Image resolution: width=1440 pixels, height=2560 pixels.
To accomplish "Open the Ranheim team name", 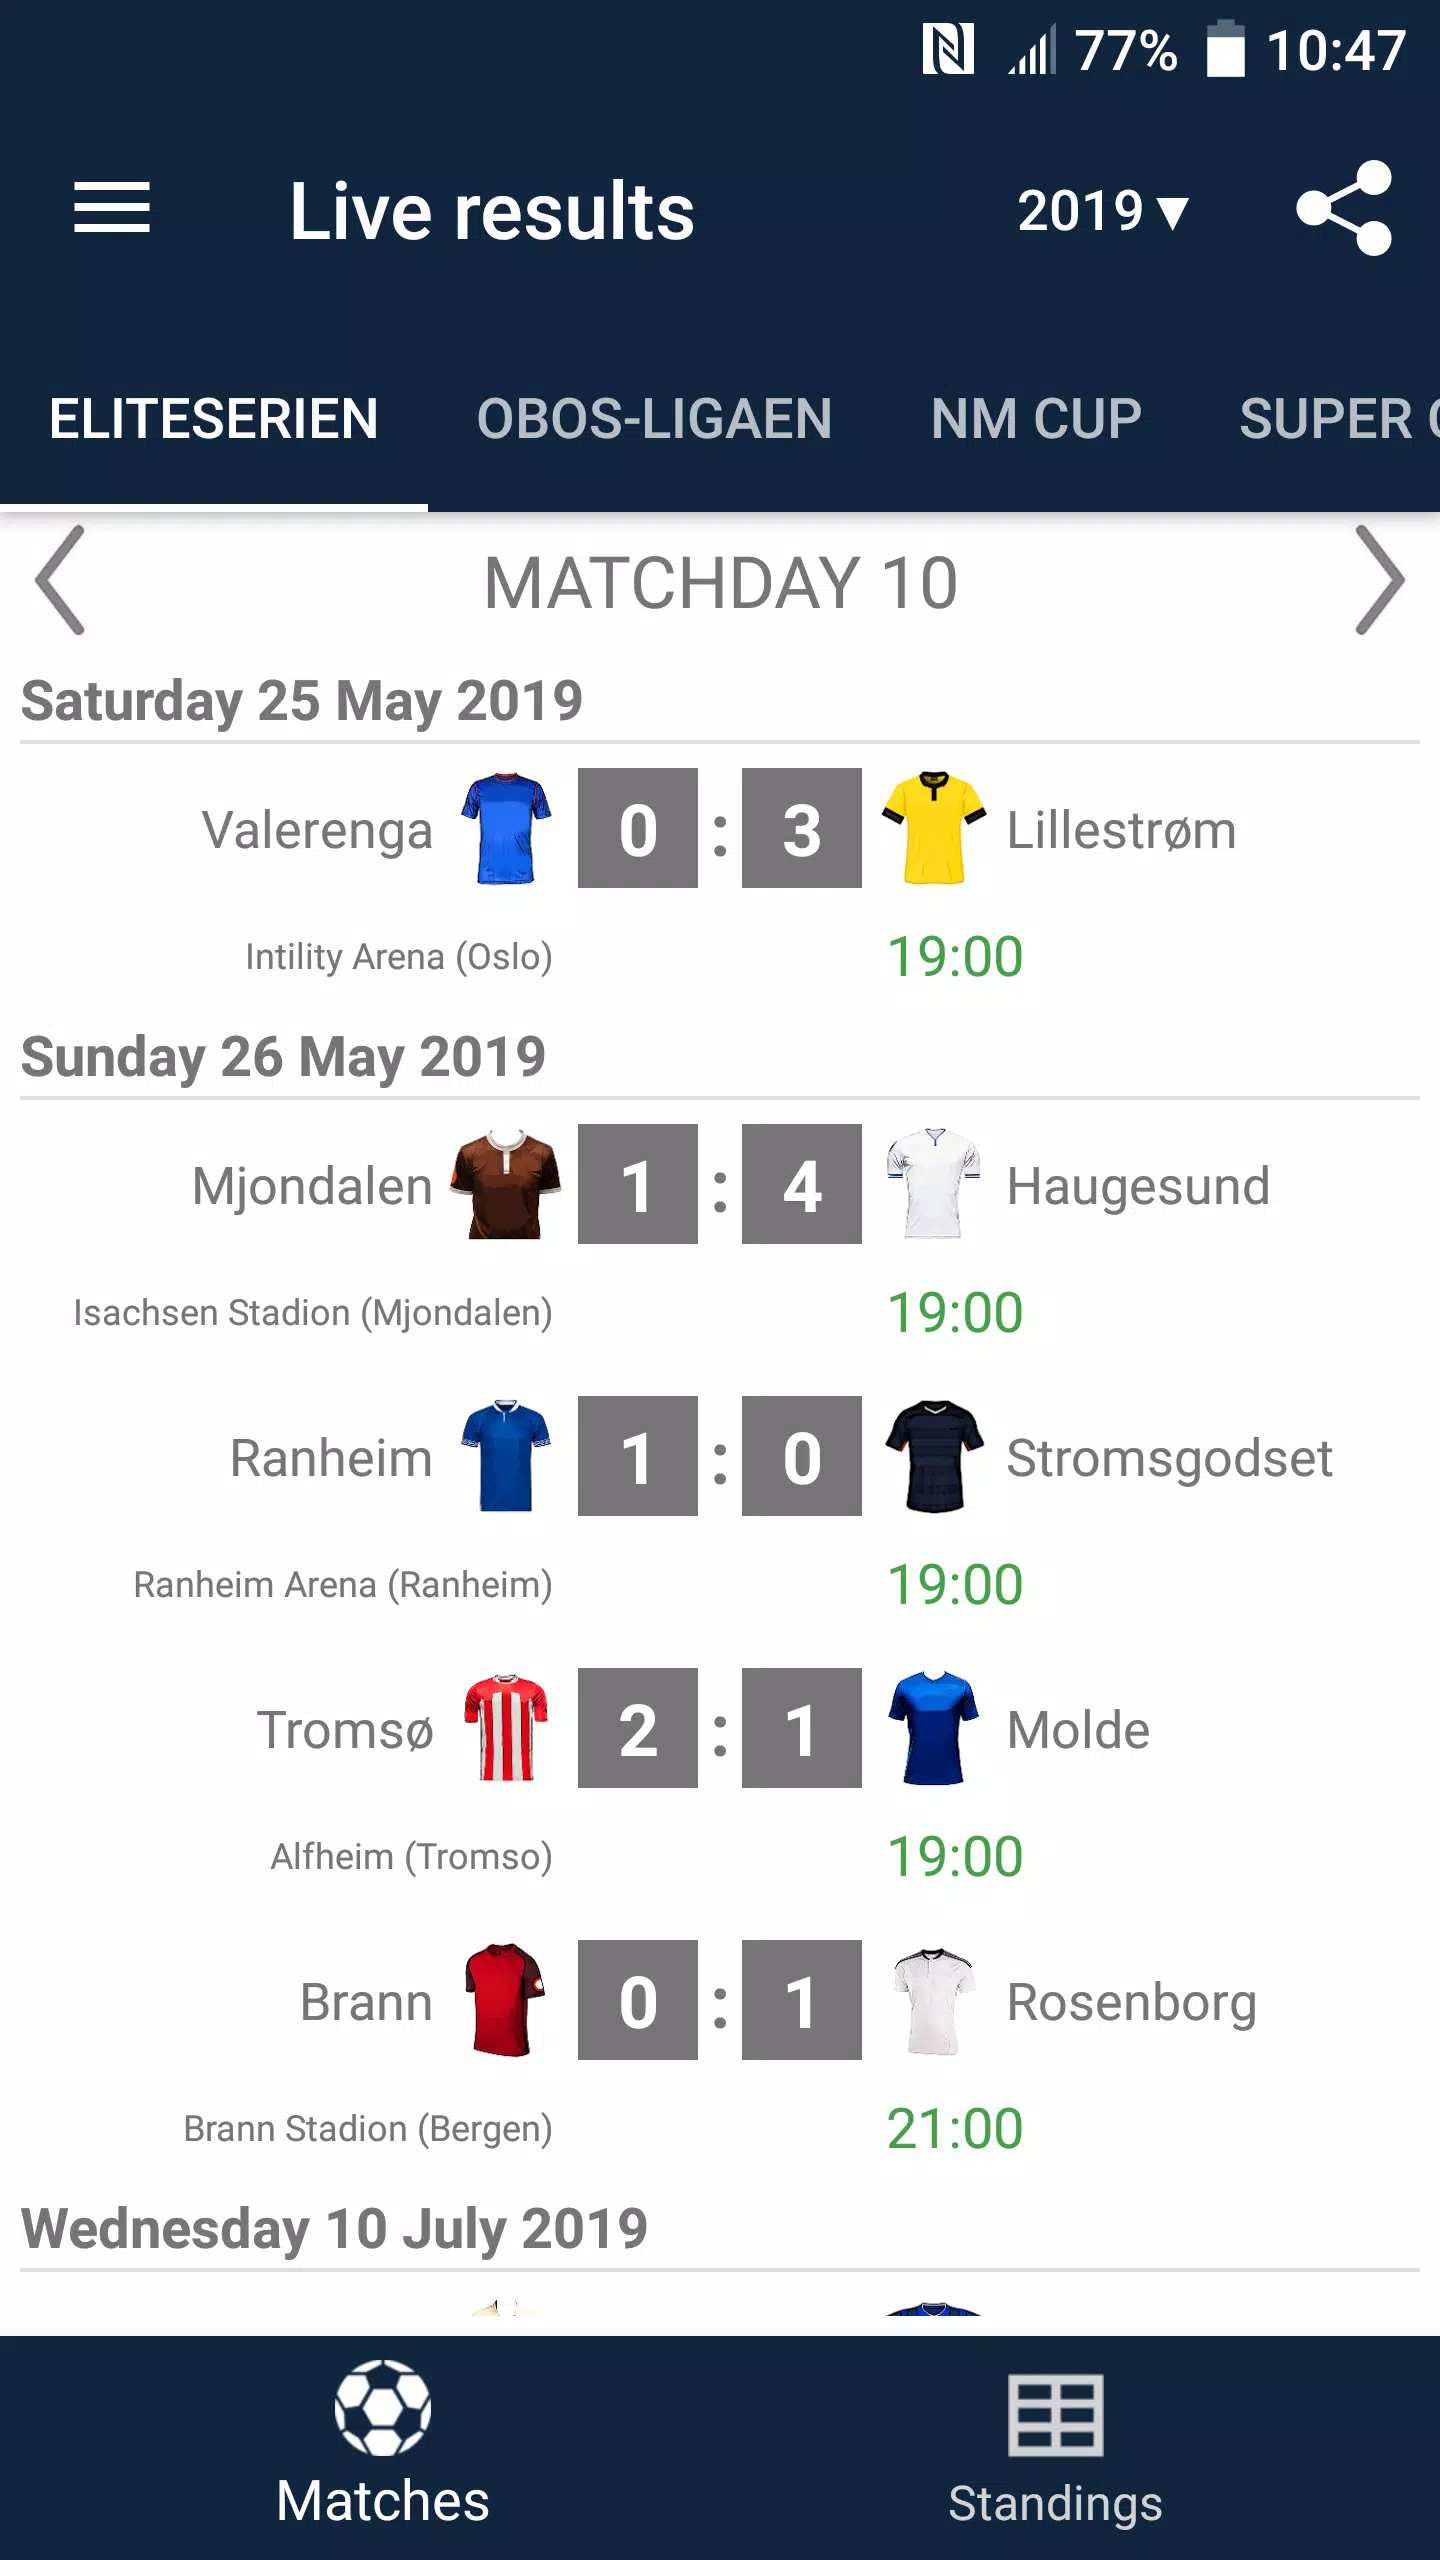I will (x=331, y=1458).
